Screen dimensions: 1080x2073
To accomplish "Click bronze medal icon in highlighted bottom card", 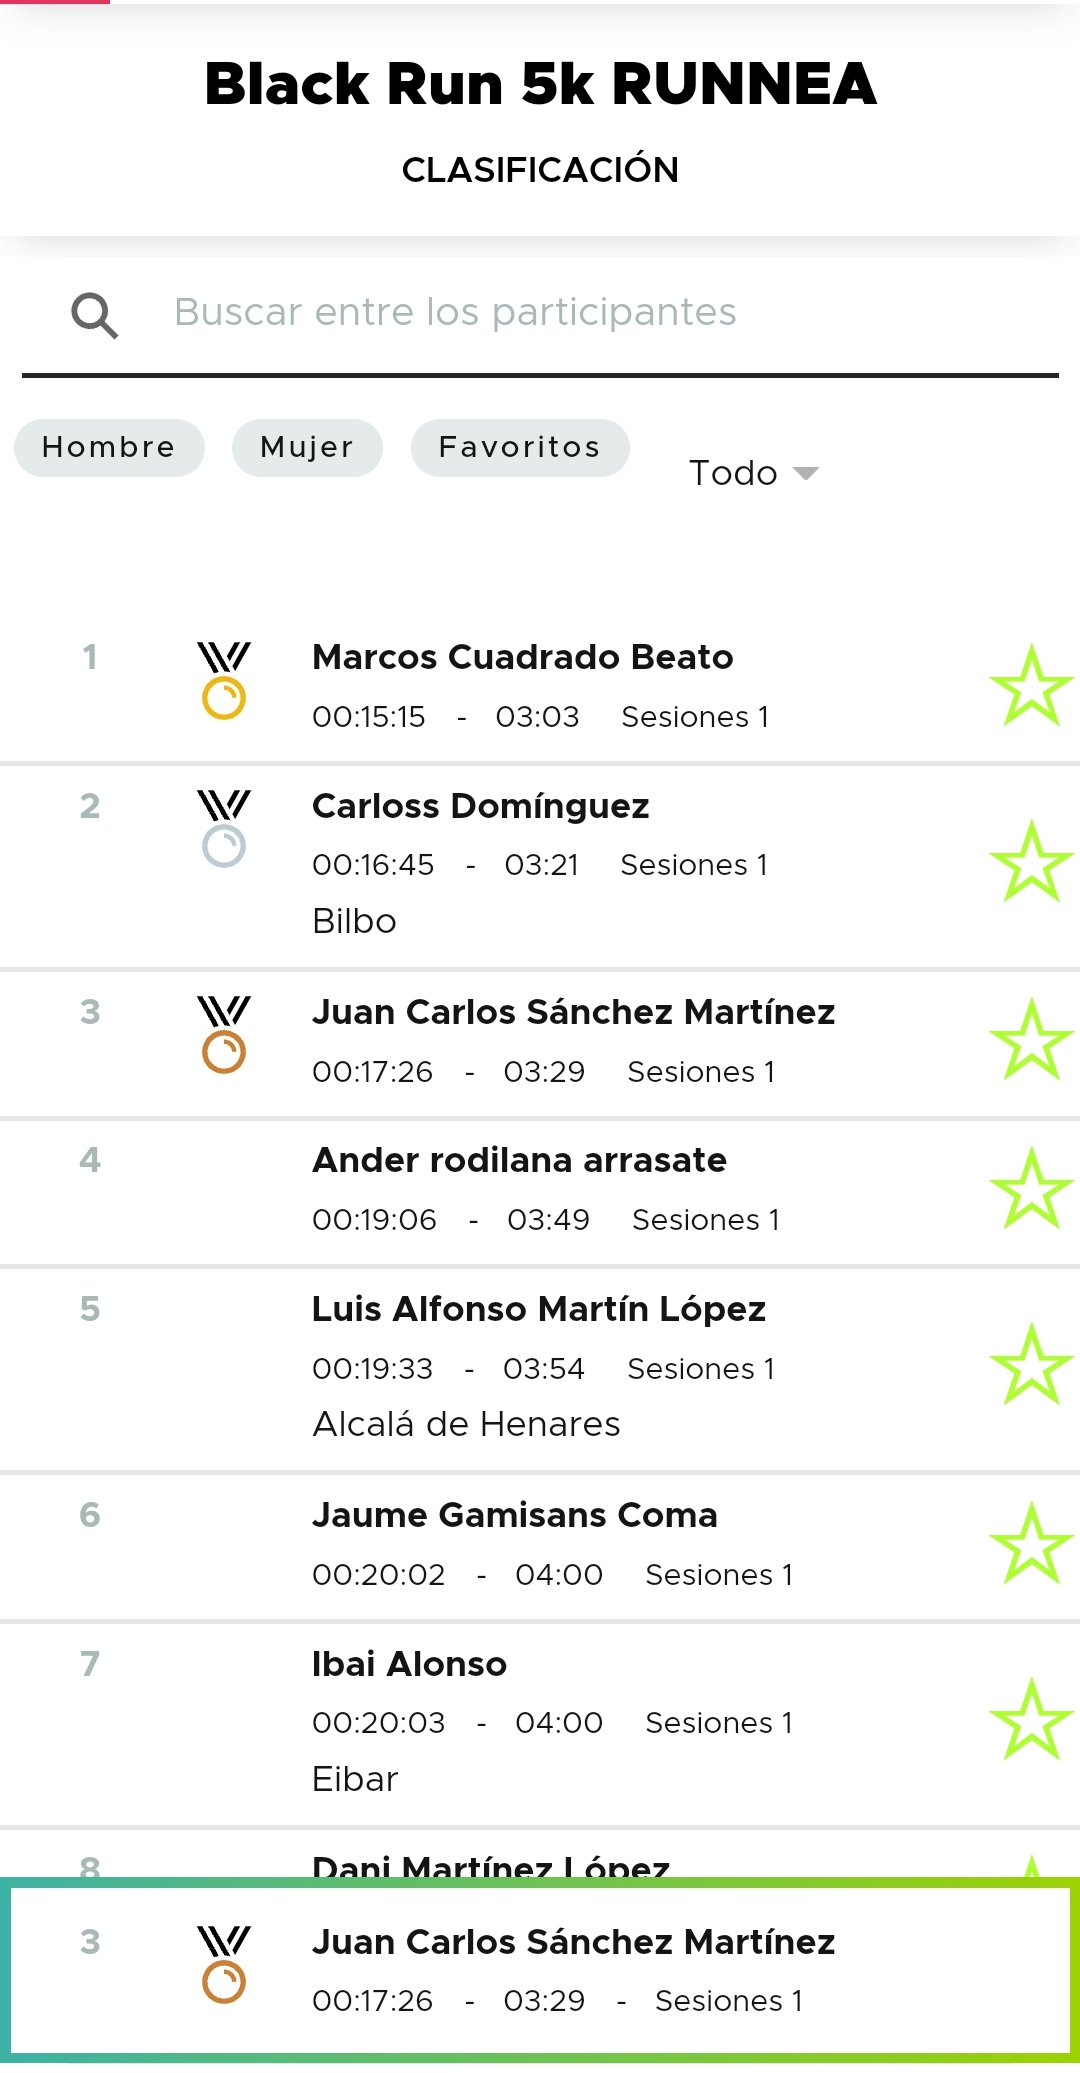I will (224, 1965).
